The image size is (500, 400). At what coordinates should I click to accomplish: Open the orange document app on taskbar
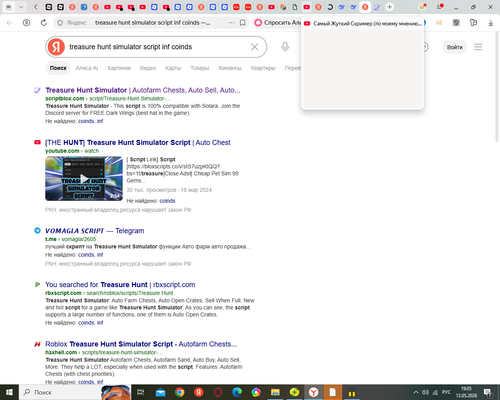coord(333,392)
